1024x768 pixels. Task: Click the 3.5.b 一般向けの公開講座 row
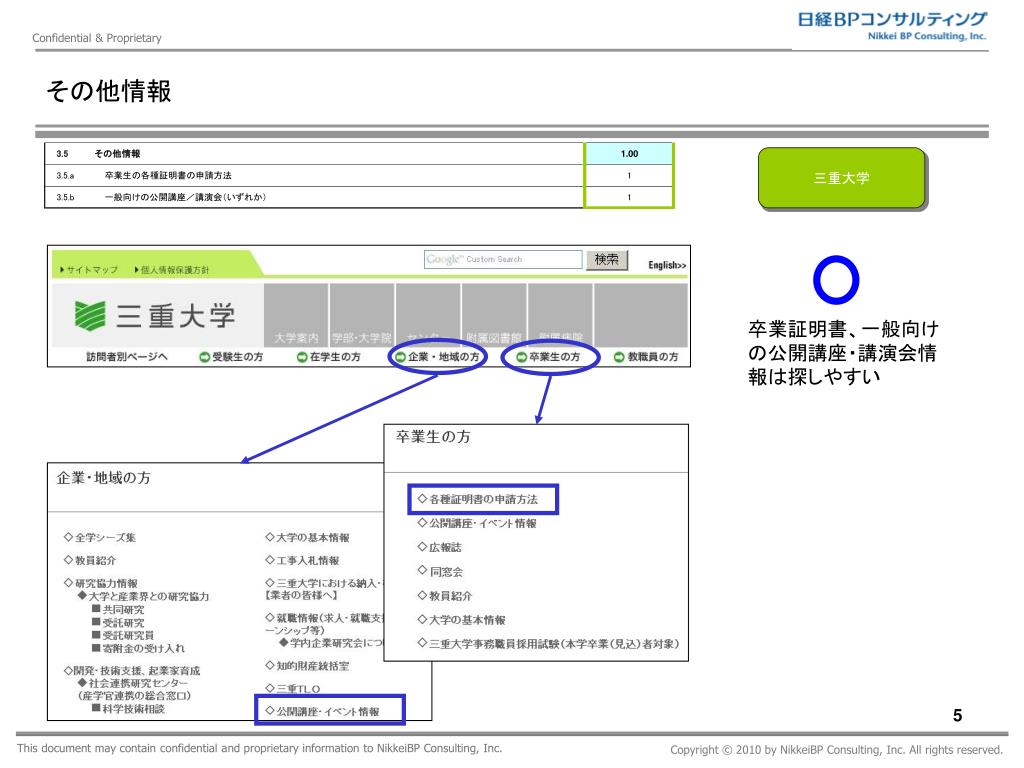click(359, 197)
